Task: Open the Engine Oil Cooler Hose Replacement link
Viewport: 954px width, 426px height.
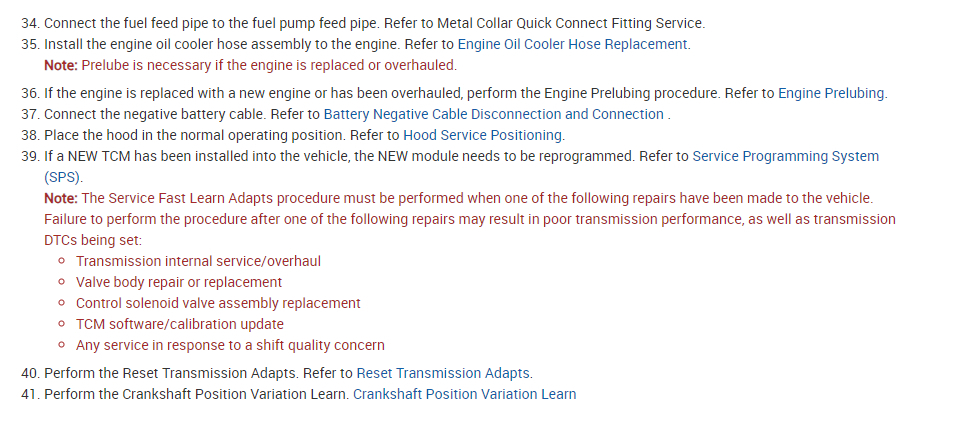Action: 572,44
